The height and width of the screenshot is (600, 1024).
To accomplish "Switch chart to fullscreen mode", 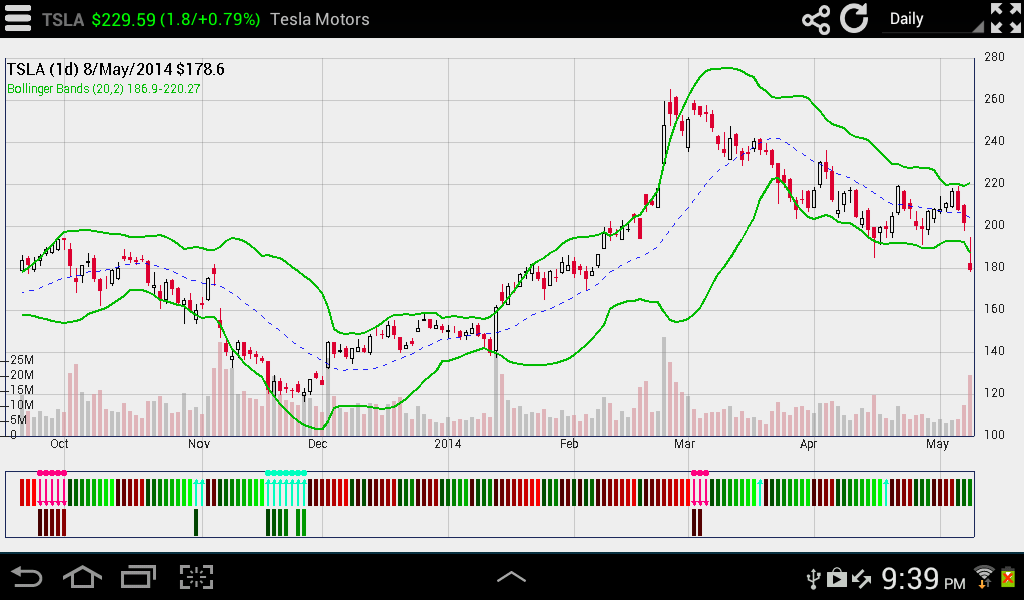I will tap(1004, 17).
